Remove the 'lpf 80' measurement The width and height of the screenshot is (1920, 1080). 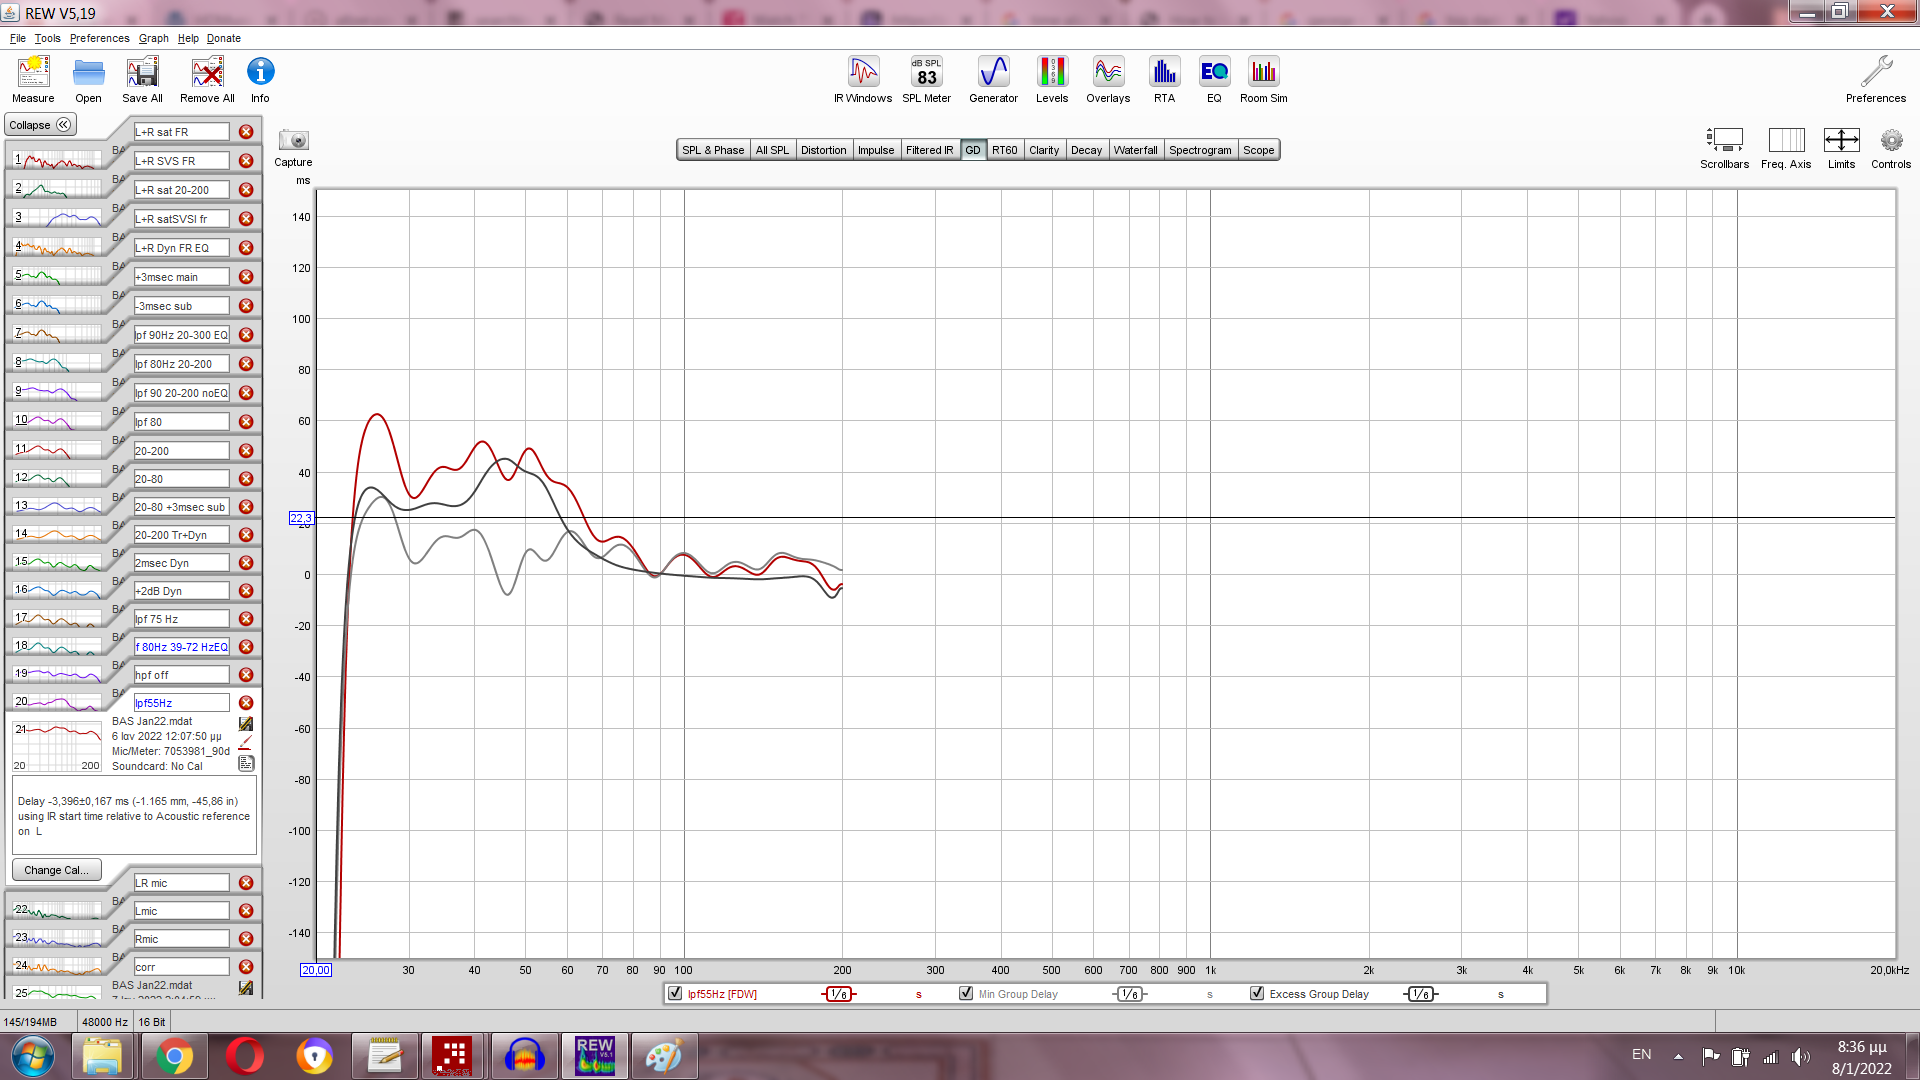click(x=246, y=422)
